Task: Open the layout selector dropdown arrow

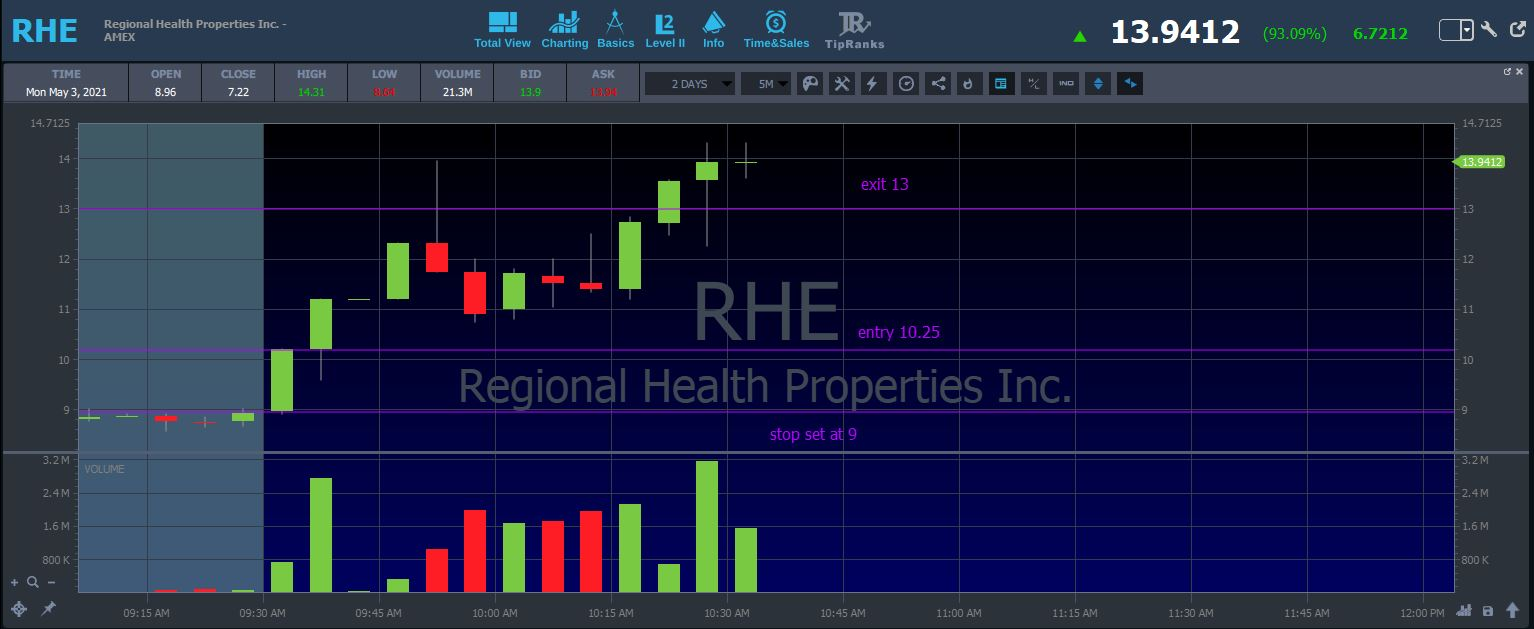Action: [1467, 31]
